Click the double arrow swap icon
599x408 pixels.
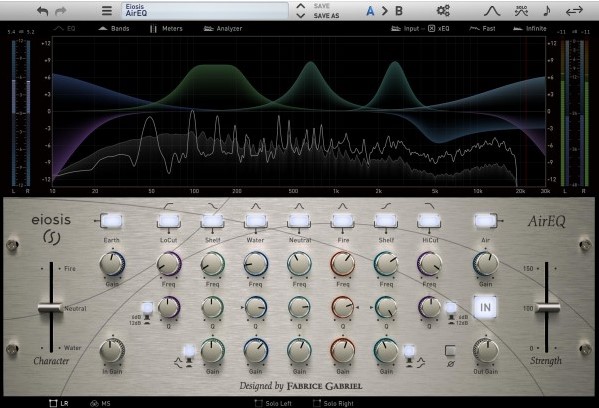574,11
